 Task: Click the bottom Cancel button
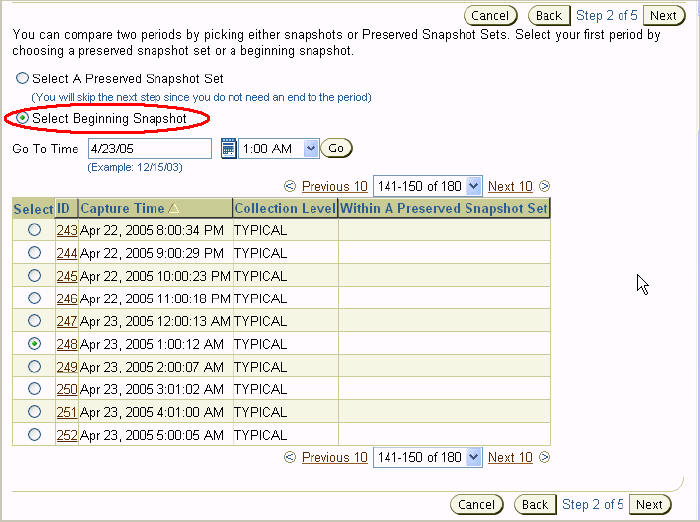click(476, 505)
